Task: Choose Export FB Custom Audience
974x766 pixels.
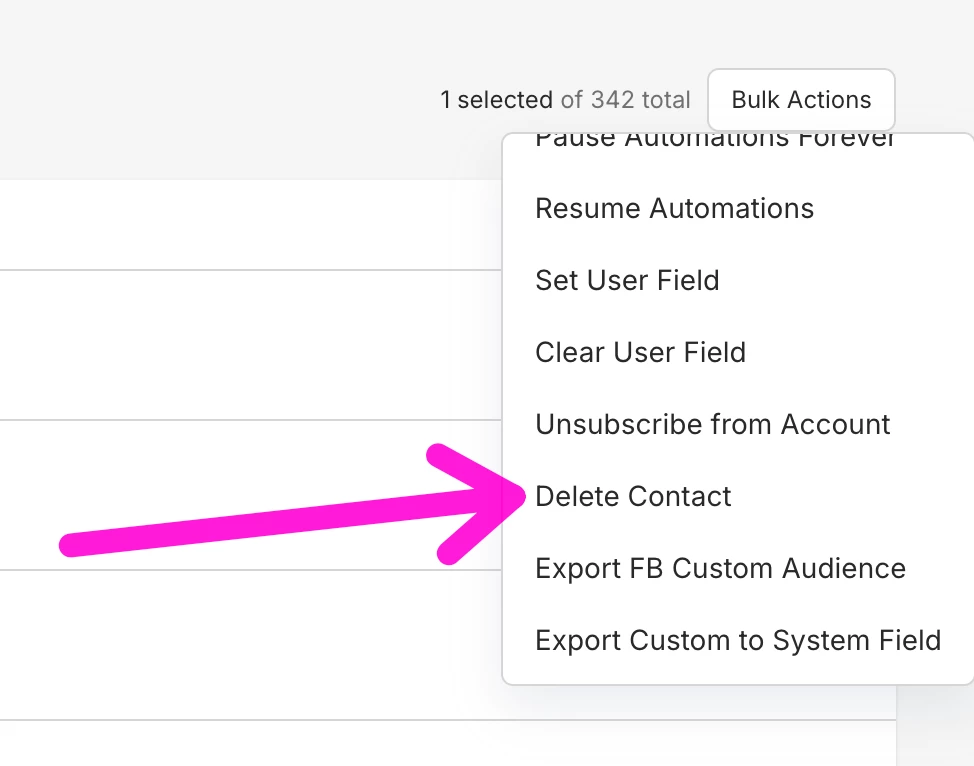Action: coord(720,568)
